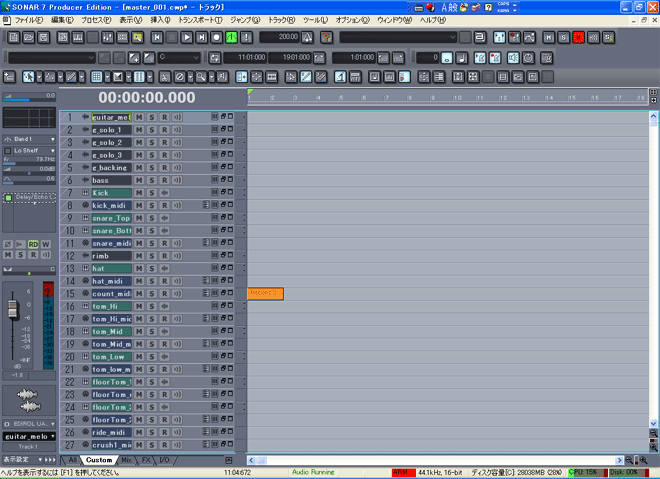
Task: Select the FX tab
Action: [145, 459]
